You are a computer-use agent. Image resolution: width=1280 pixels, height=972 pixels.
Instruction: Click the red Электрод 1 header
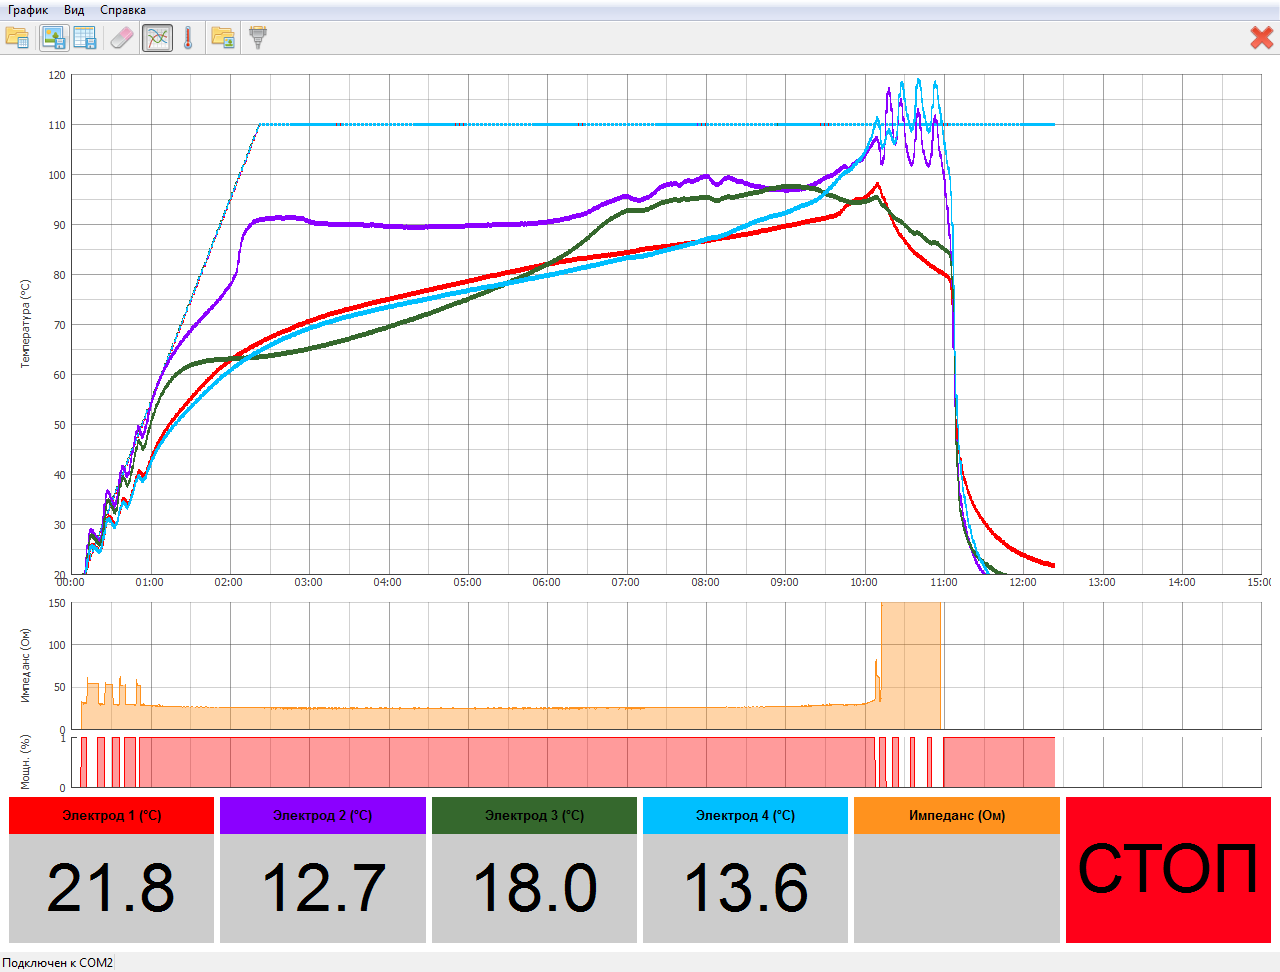click(x=111, y=815)
